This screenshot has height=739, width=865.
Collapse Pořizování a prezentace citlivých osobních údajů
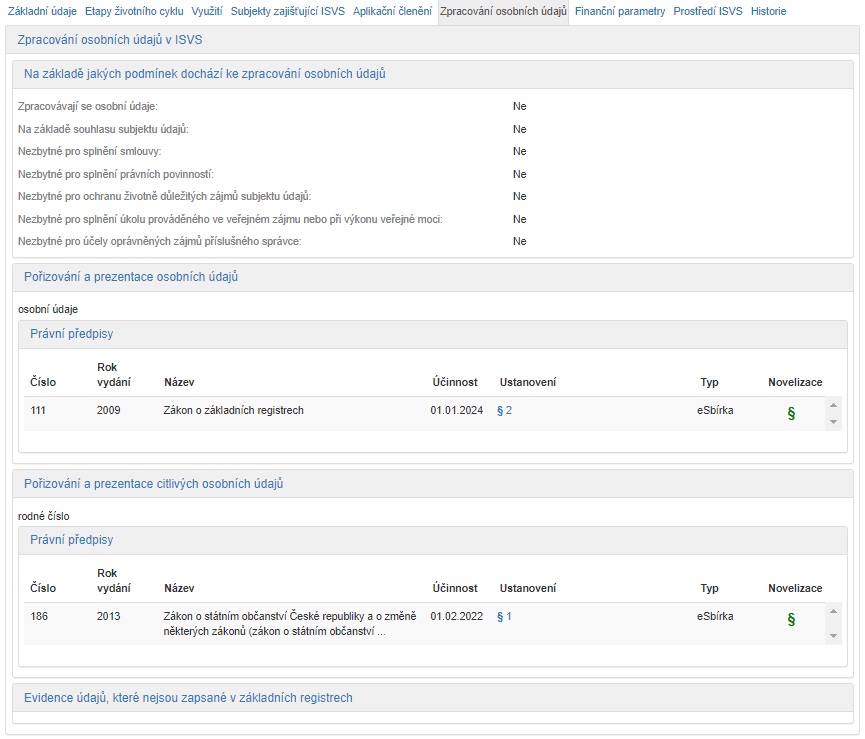pos(154,483)
